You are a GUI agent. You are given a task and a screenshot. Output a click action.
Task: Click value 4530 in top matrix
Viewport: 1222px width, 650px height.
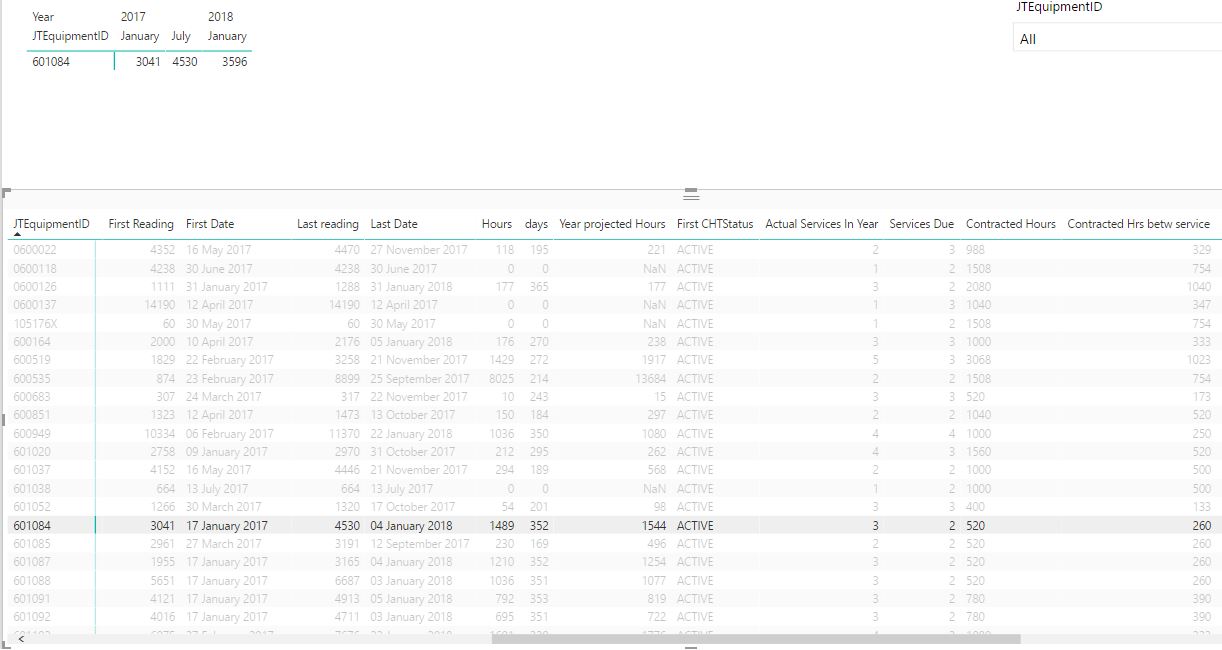[185, 62]
